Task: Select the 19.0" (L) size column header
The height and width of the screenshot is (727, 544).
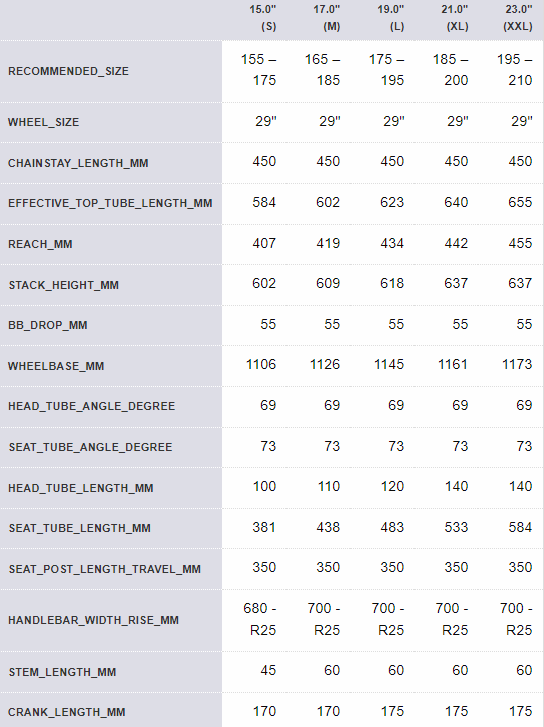Action: click(x=390, y=18)
